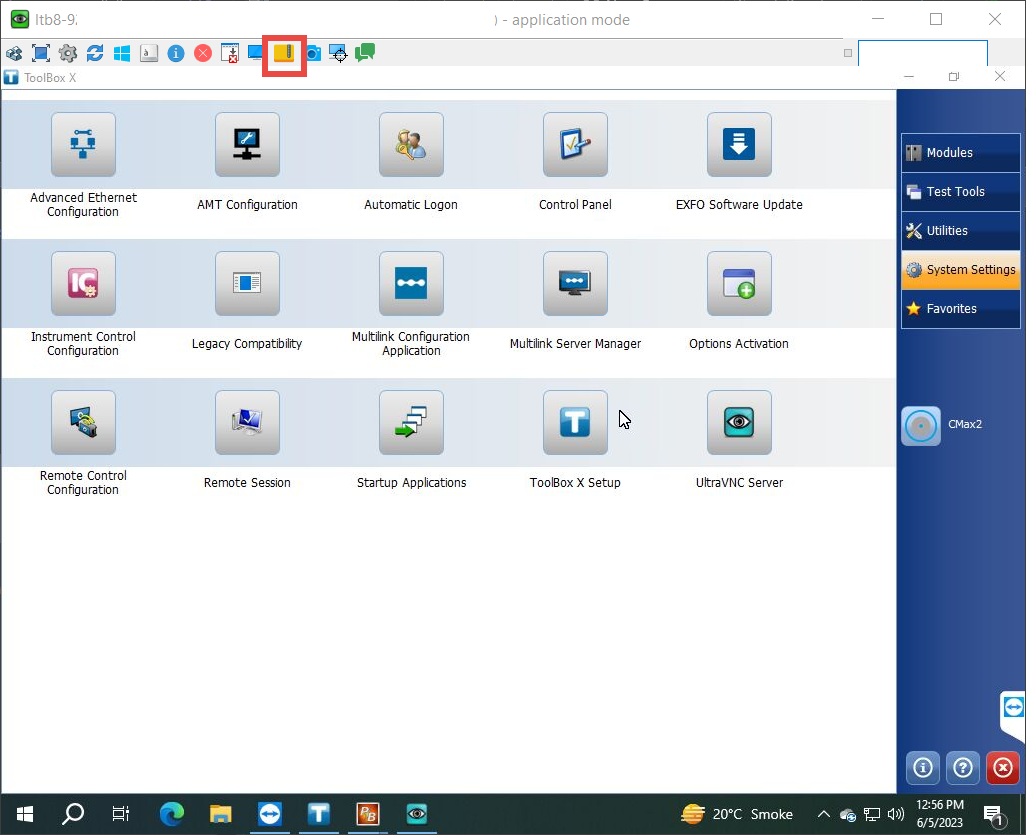Open Remote Control Configuration
Image resolution: width=1026 pixels, height=835 pixels.
[83, 423]
